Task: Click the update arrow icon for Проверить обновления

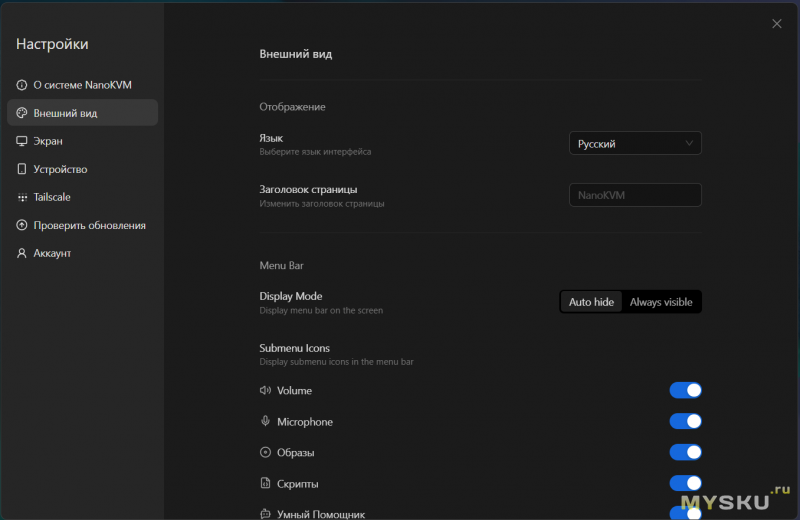Action: (x=22, y=226)
